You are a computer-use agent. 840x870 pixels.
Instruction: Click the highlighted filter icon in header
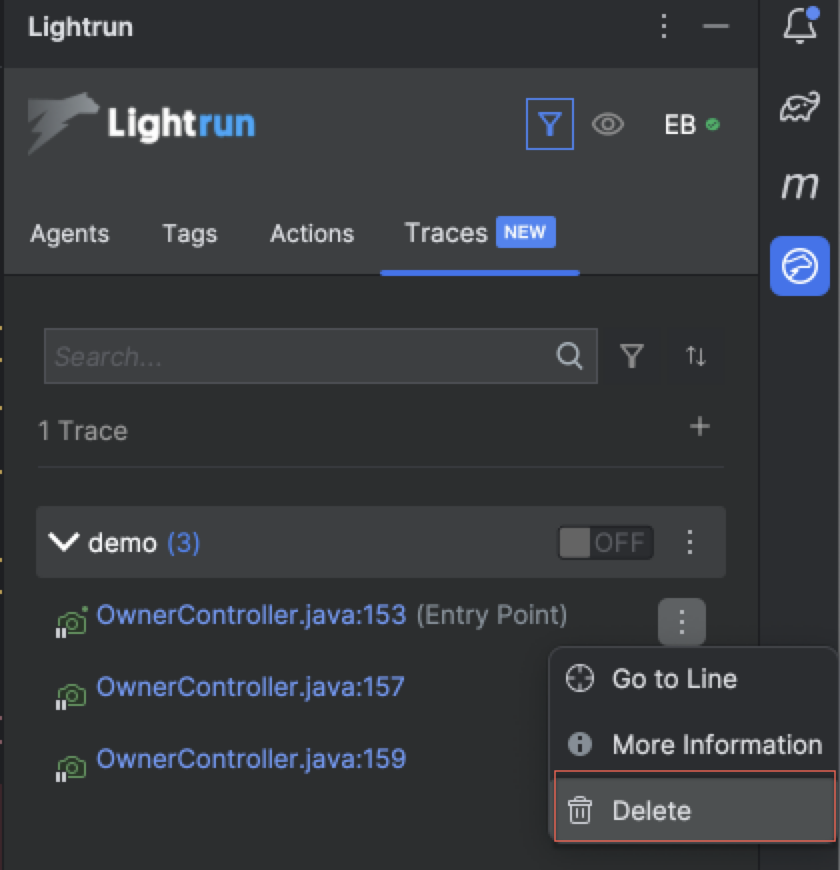[x=550, y=124]
